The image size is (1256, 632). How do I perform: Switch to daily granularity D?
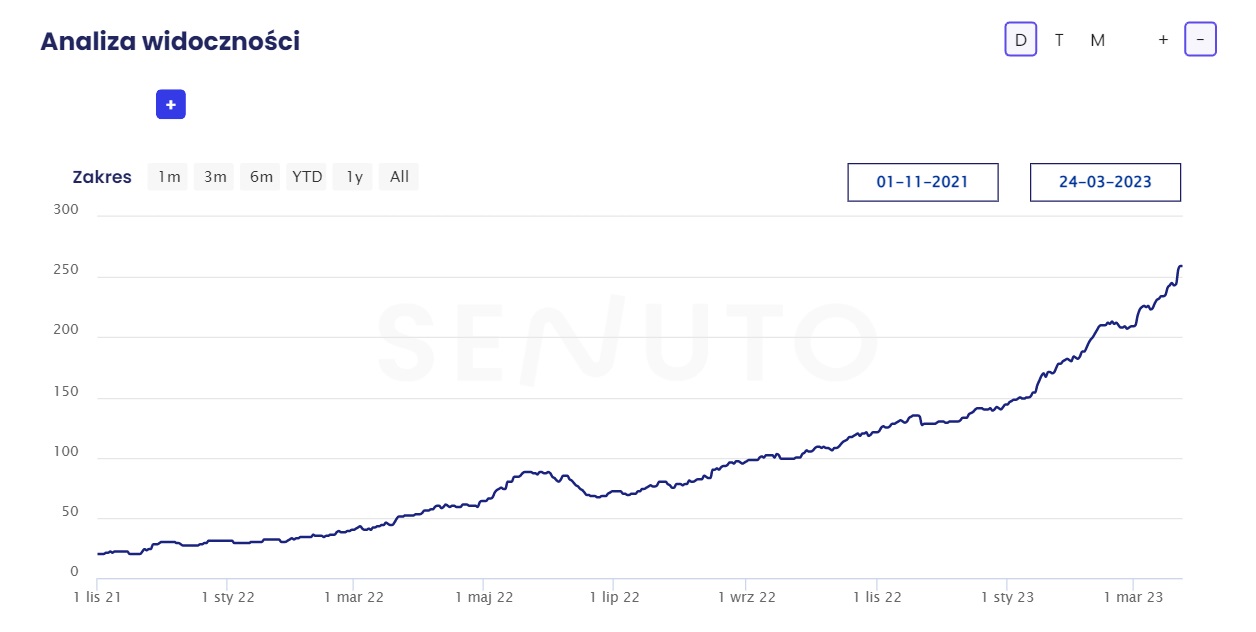point(1021,40)
